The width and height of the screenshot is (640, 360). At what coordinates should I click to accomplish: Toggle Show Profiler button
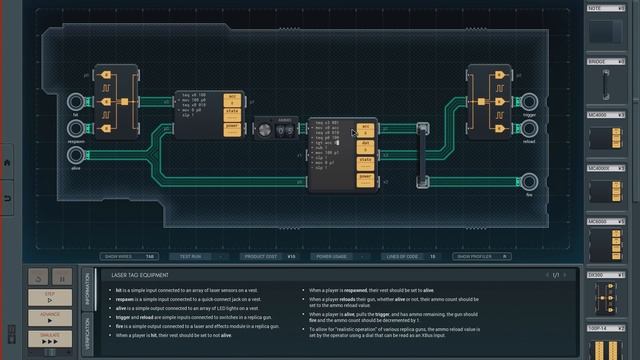click(x=482, y=257)
